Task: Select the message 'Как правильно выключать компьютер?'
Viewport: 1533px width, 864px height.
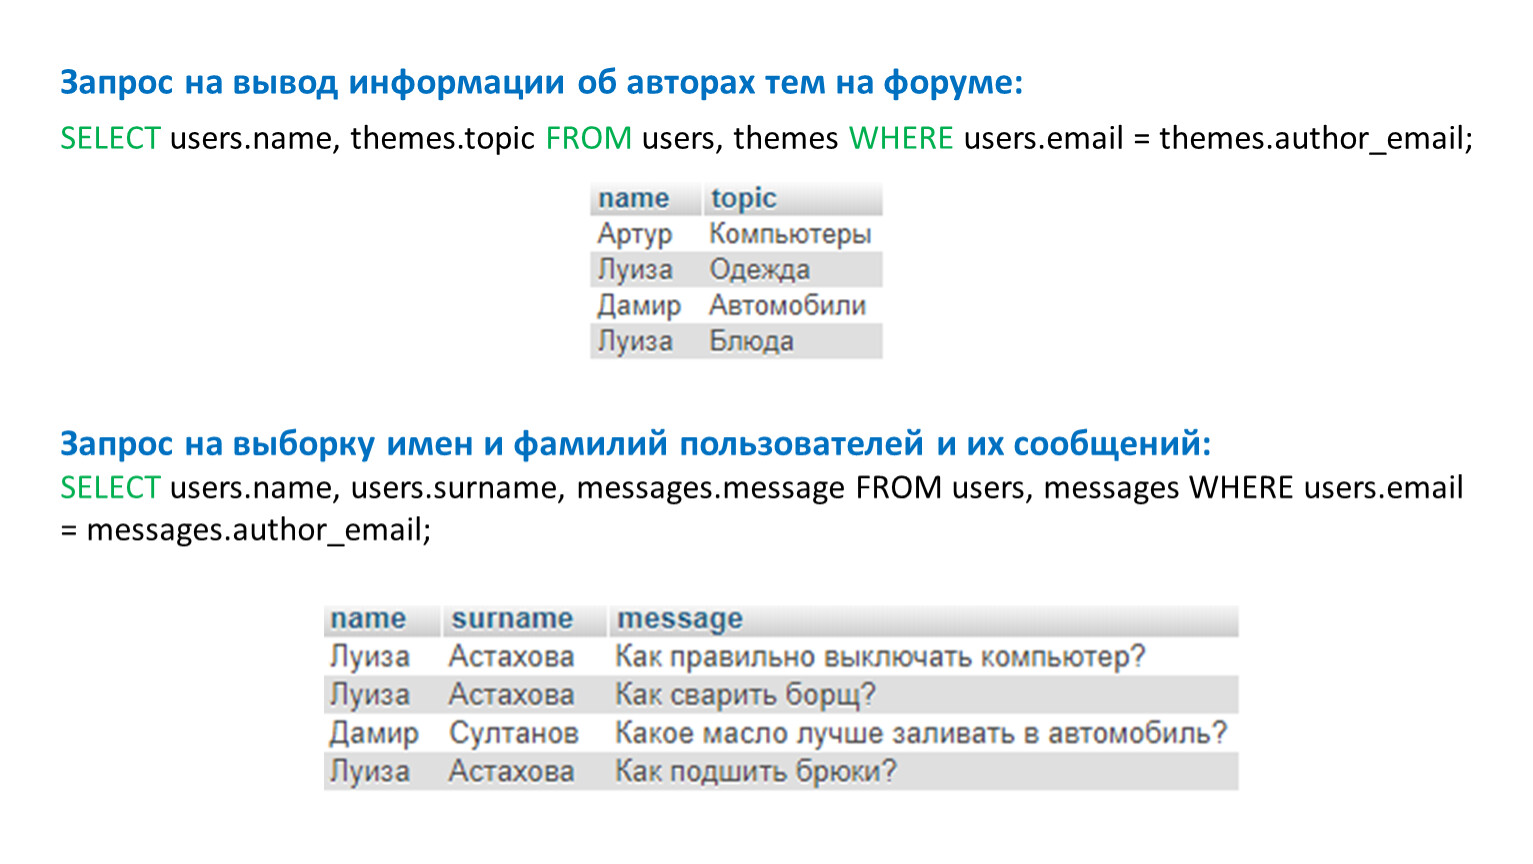Action: 880,657
